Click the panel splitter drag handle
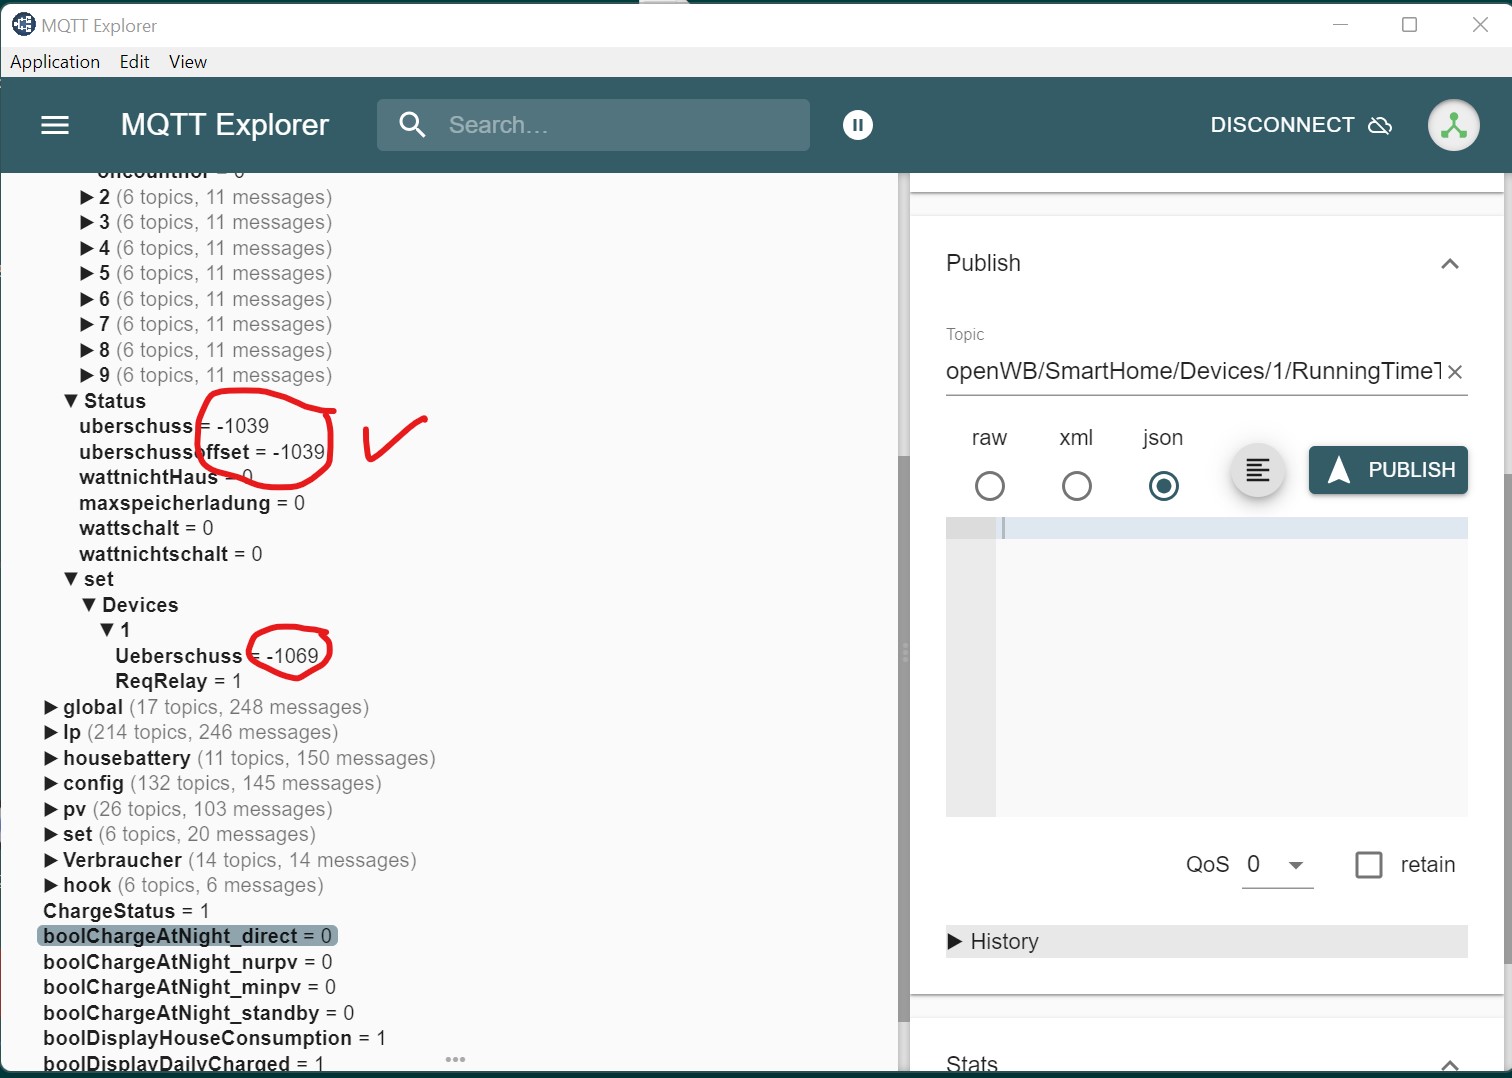The image size is (1512, 1078). [904, 652]
